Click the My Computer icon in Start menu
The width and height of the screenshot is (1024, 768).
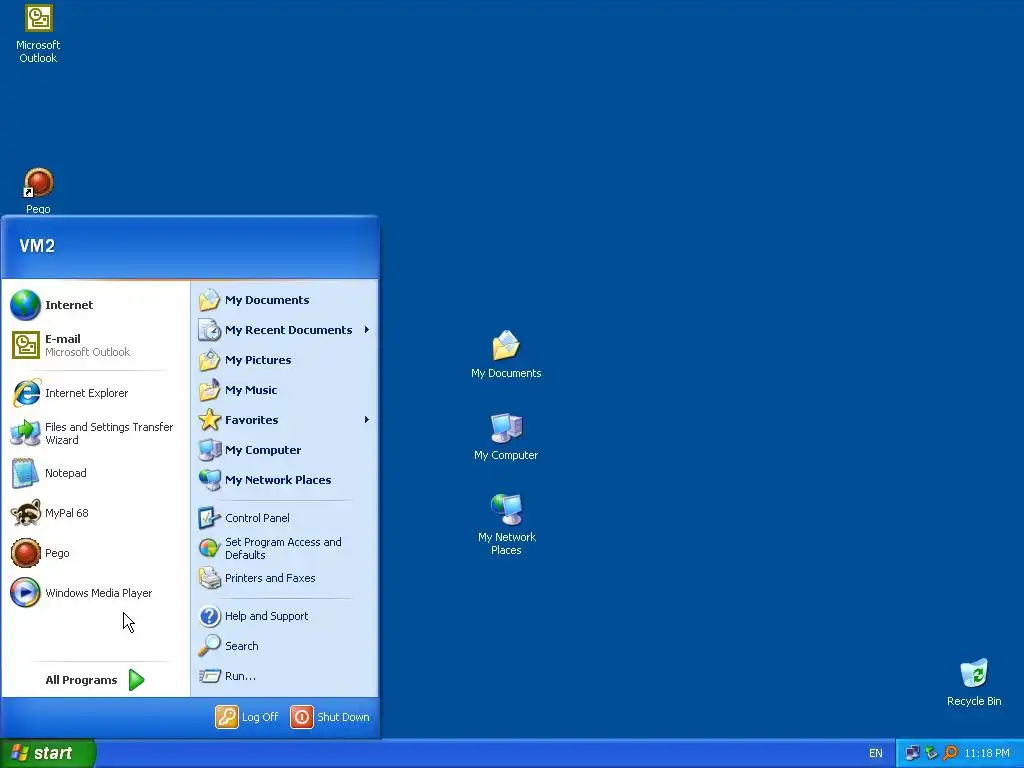click(x=210, y=450)
